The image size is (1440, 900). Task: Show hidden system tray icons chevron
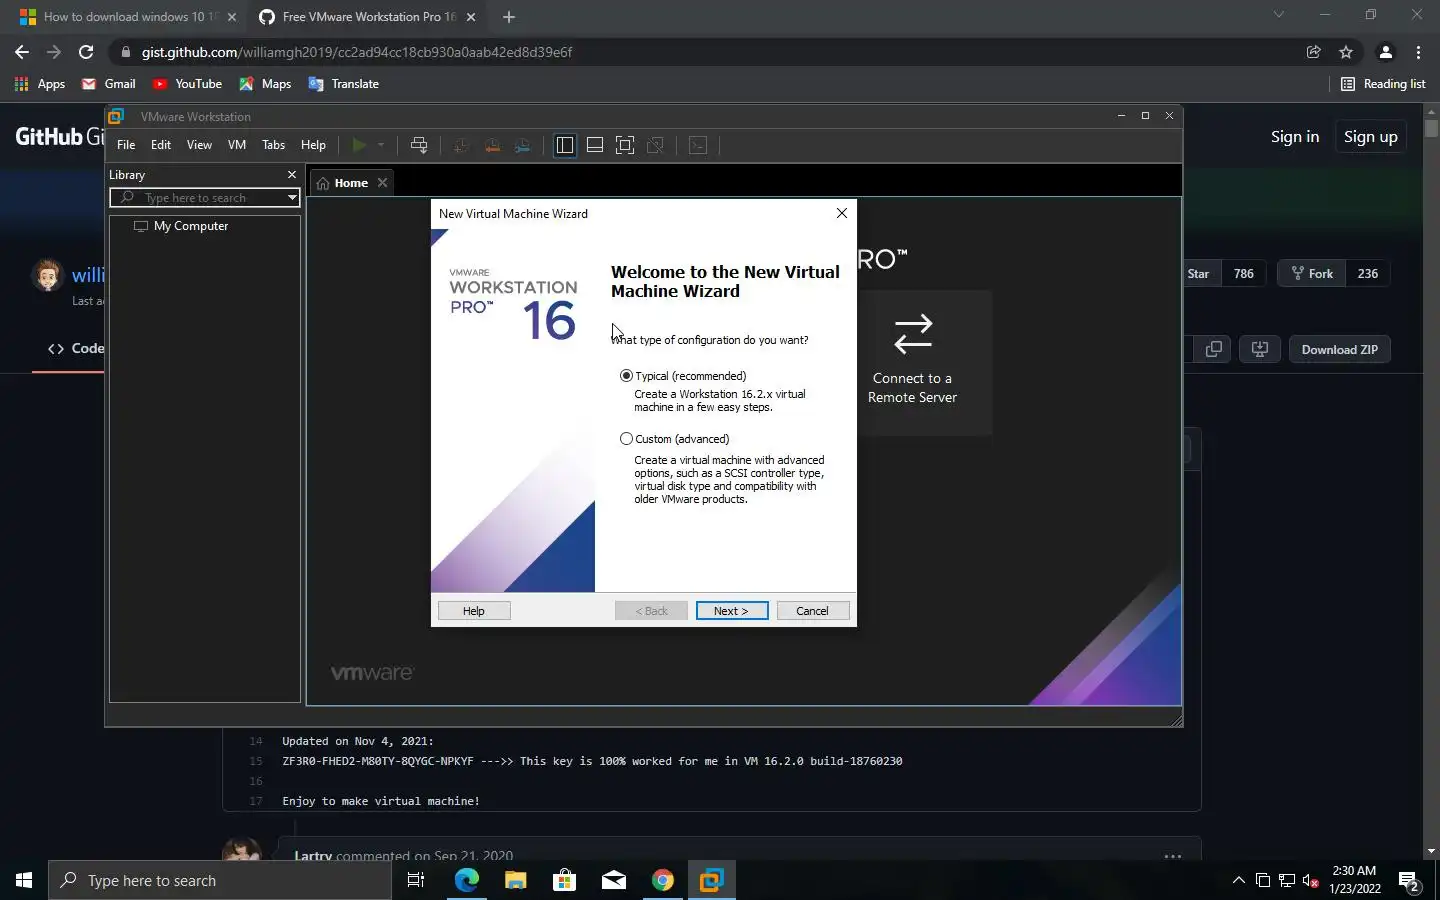click(x=1239, y=880)
